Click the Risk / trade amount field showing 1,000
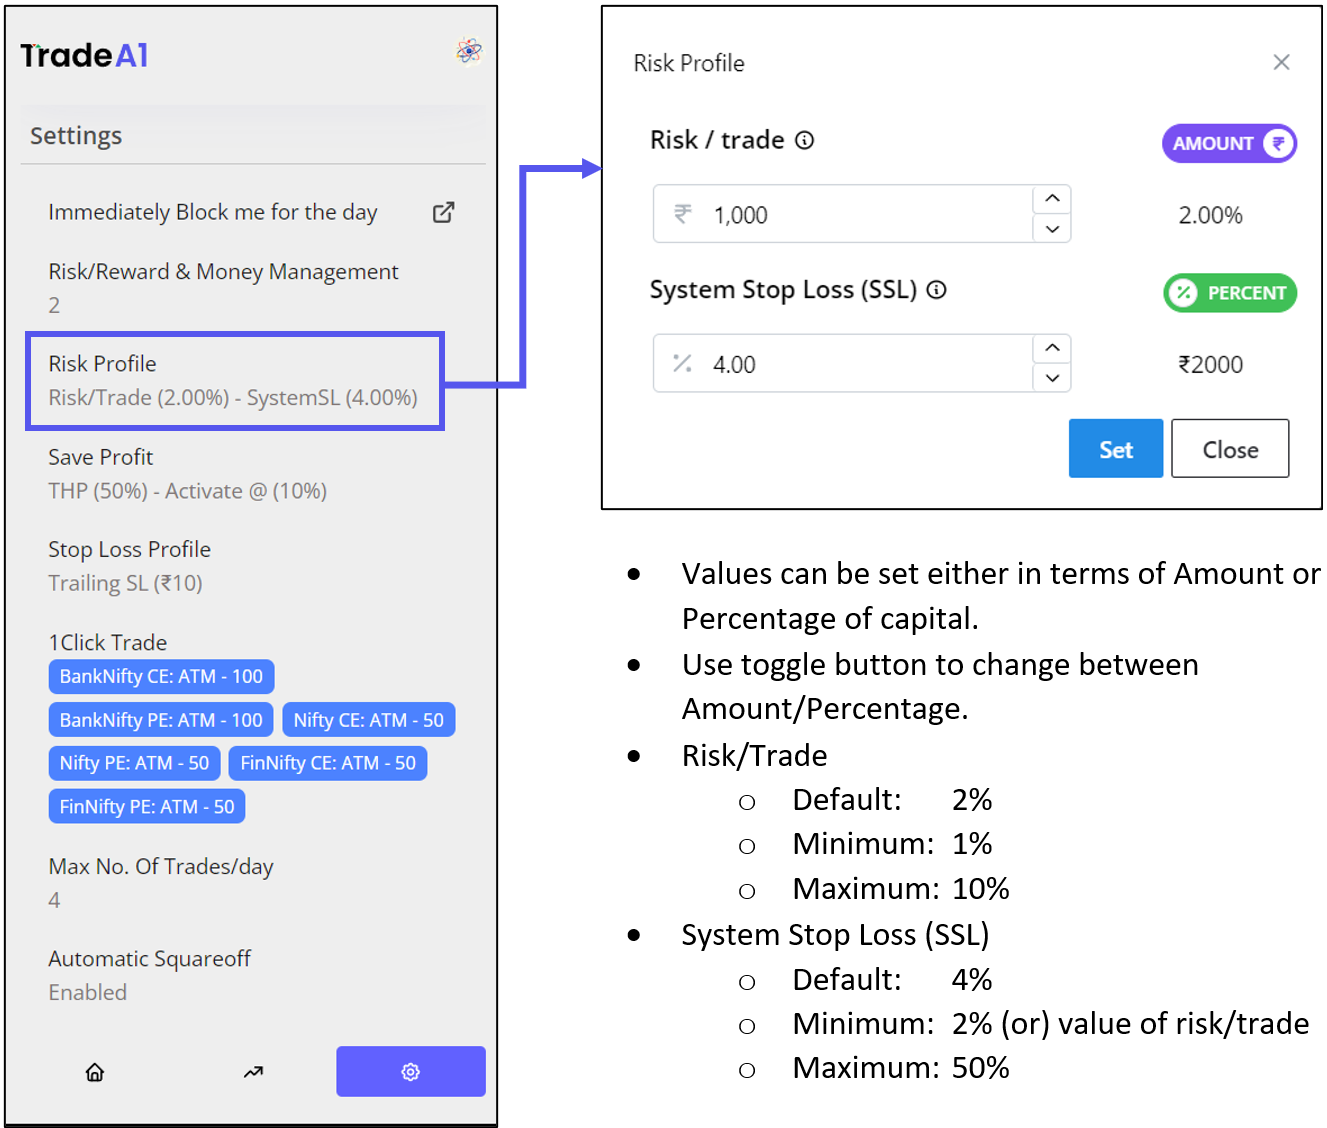This screenshot has height=1128, width=1327. tap(843, 214)
